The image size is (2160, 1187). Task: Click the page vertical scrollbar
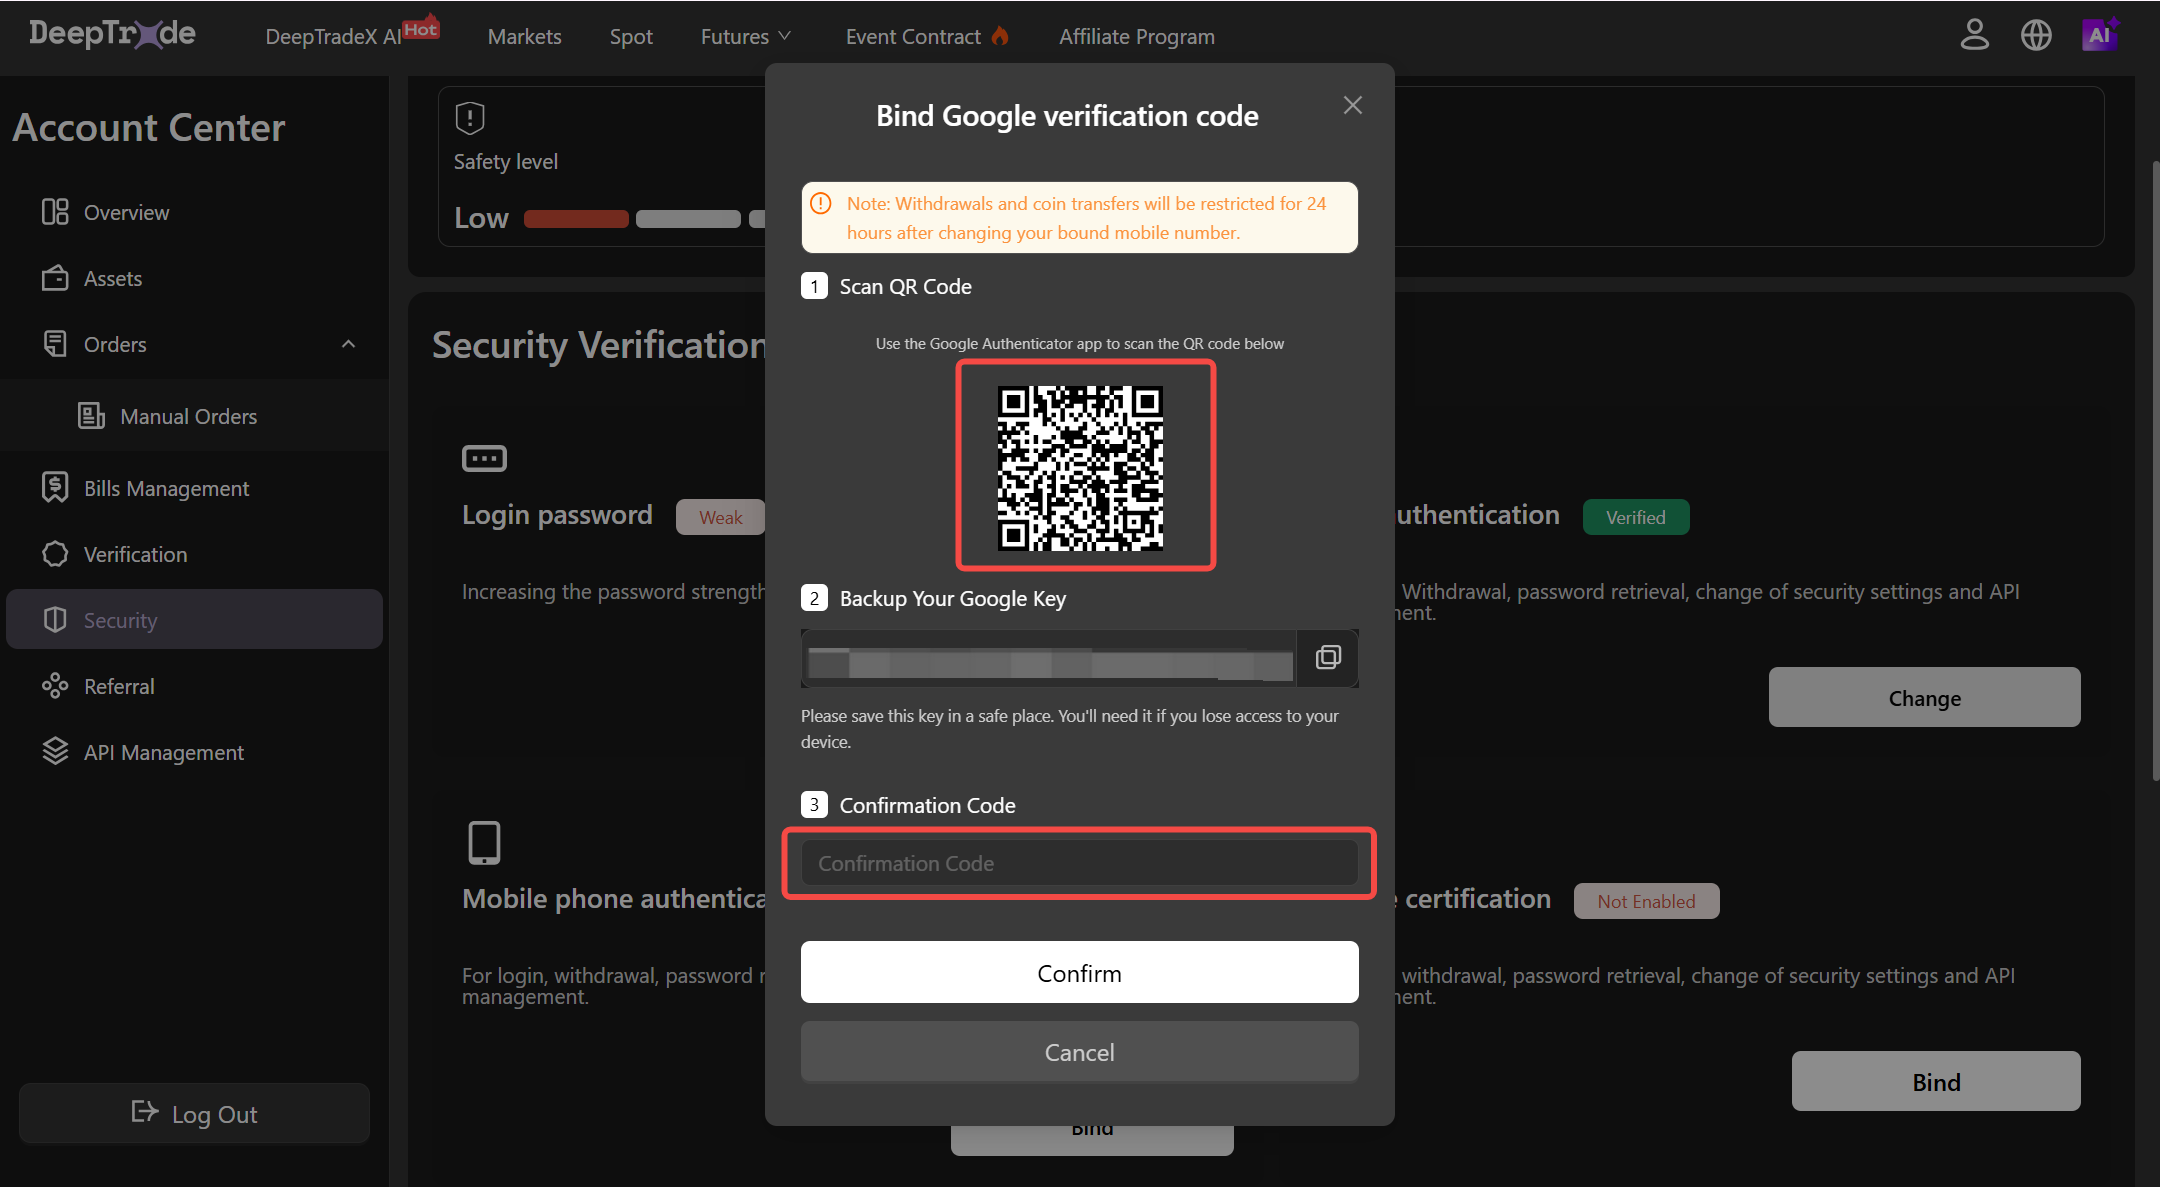pos(2155,470)
